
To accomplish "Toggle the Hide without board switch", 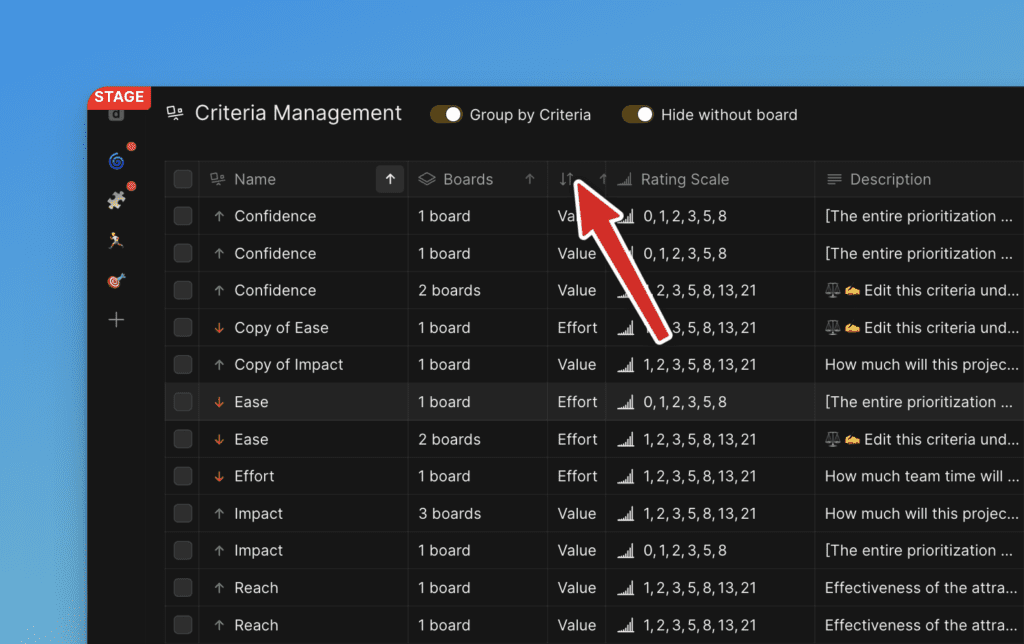I will coord(637,115).
